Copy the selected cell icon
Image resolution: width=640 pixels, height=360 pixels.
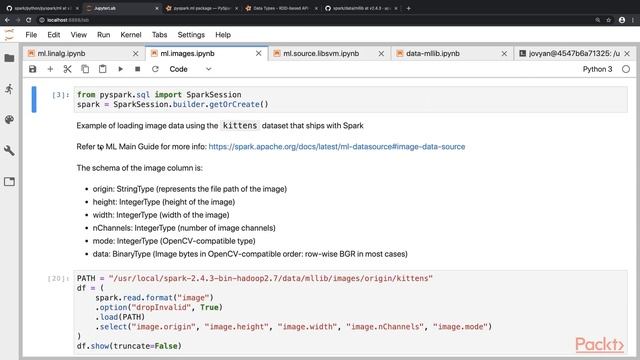pyautogui.click(x=85, y=69)
